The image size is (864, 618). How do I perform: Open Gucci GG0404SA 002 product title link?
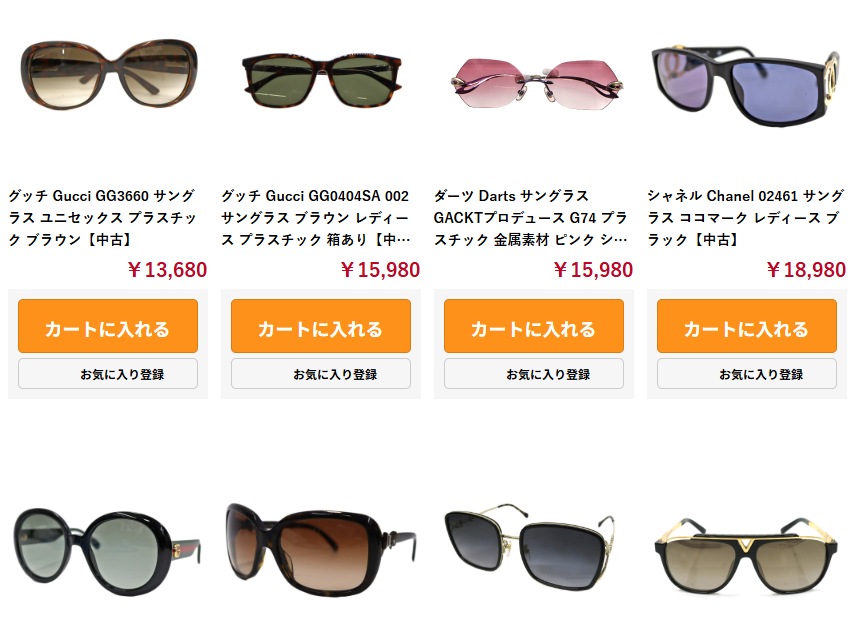316,218
